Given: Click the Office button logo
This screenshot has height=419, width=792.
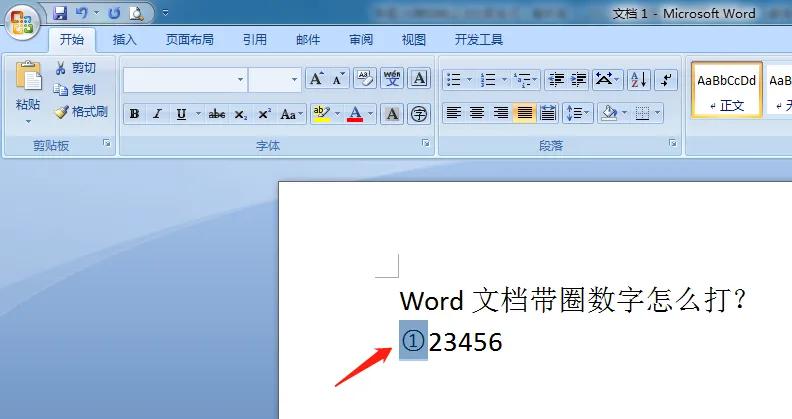Looking at the screenshot, I should (x=22, y=22).
